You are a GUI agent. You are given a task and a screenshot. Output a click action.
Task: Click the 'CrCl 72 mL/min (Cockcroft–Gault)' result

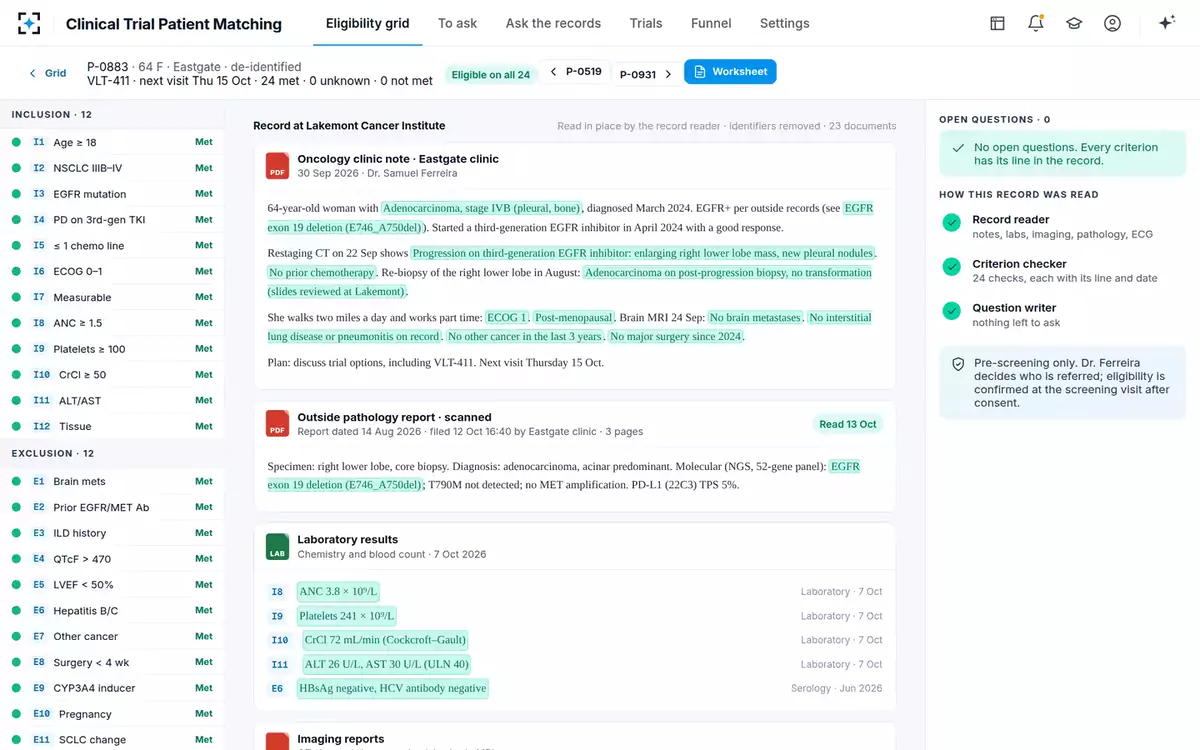[385, 640]
